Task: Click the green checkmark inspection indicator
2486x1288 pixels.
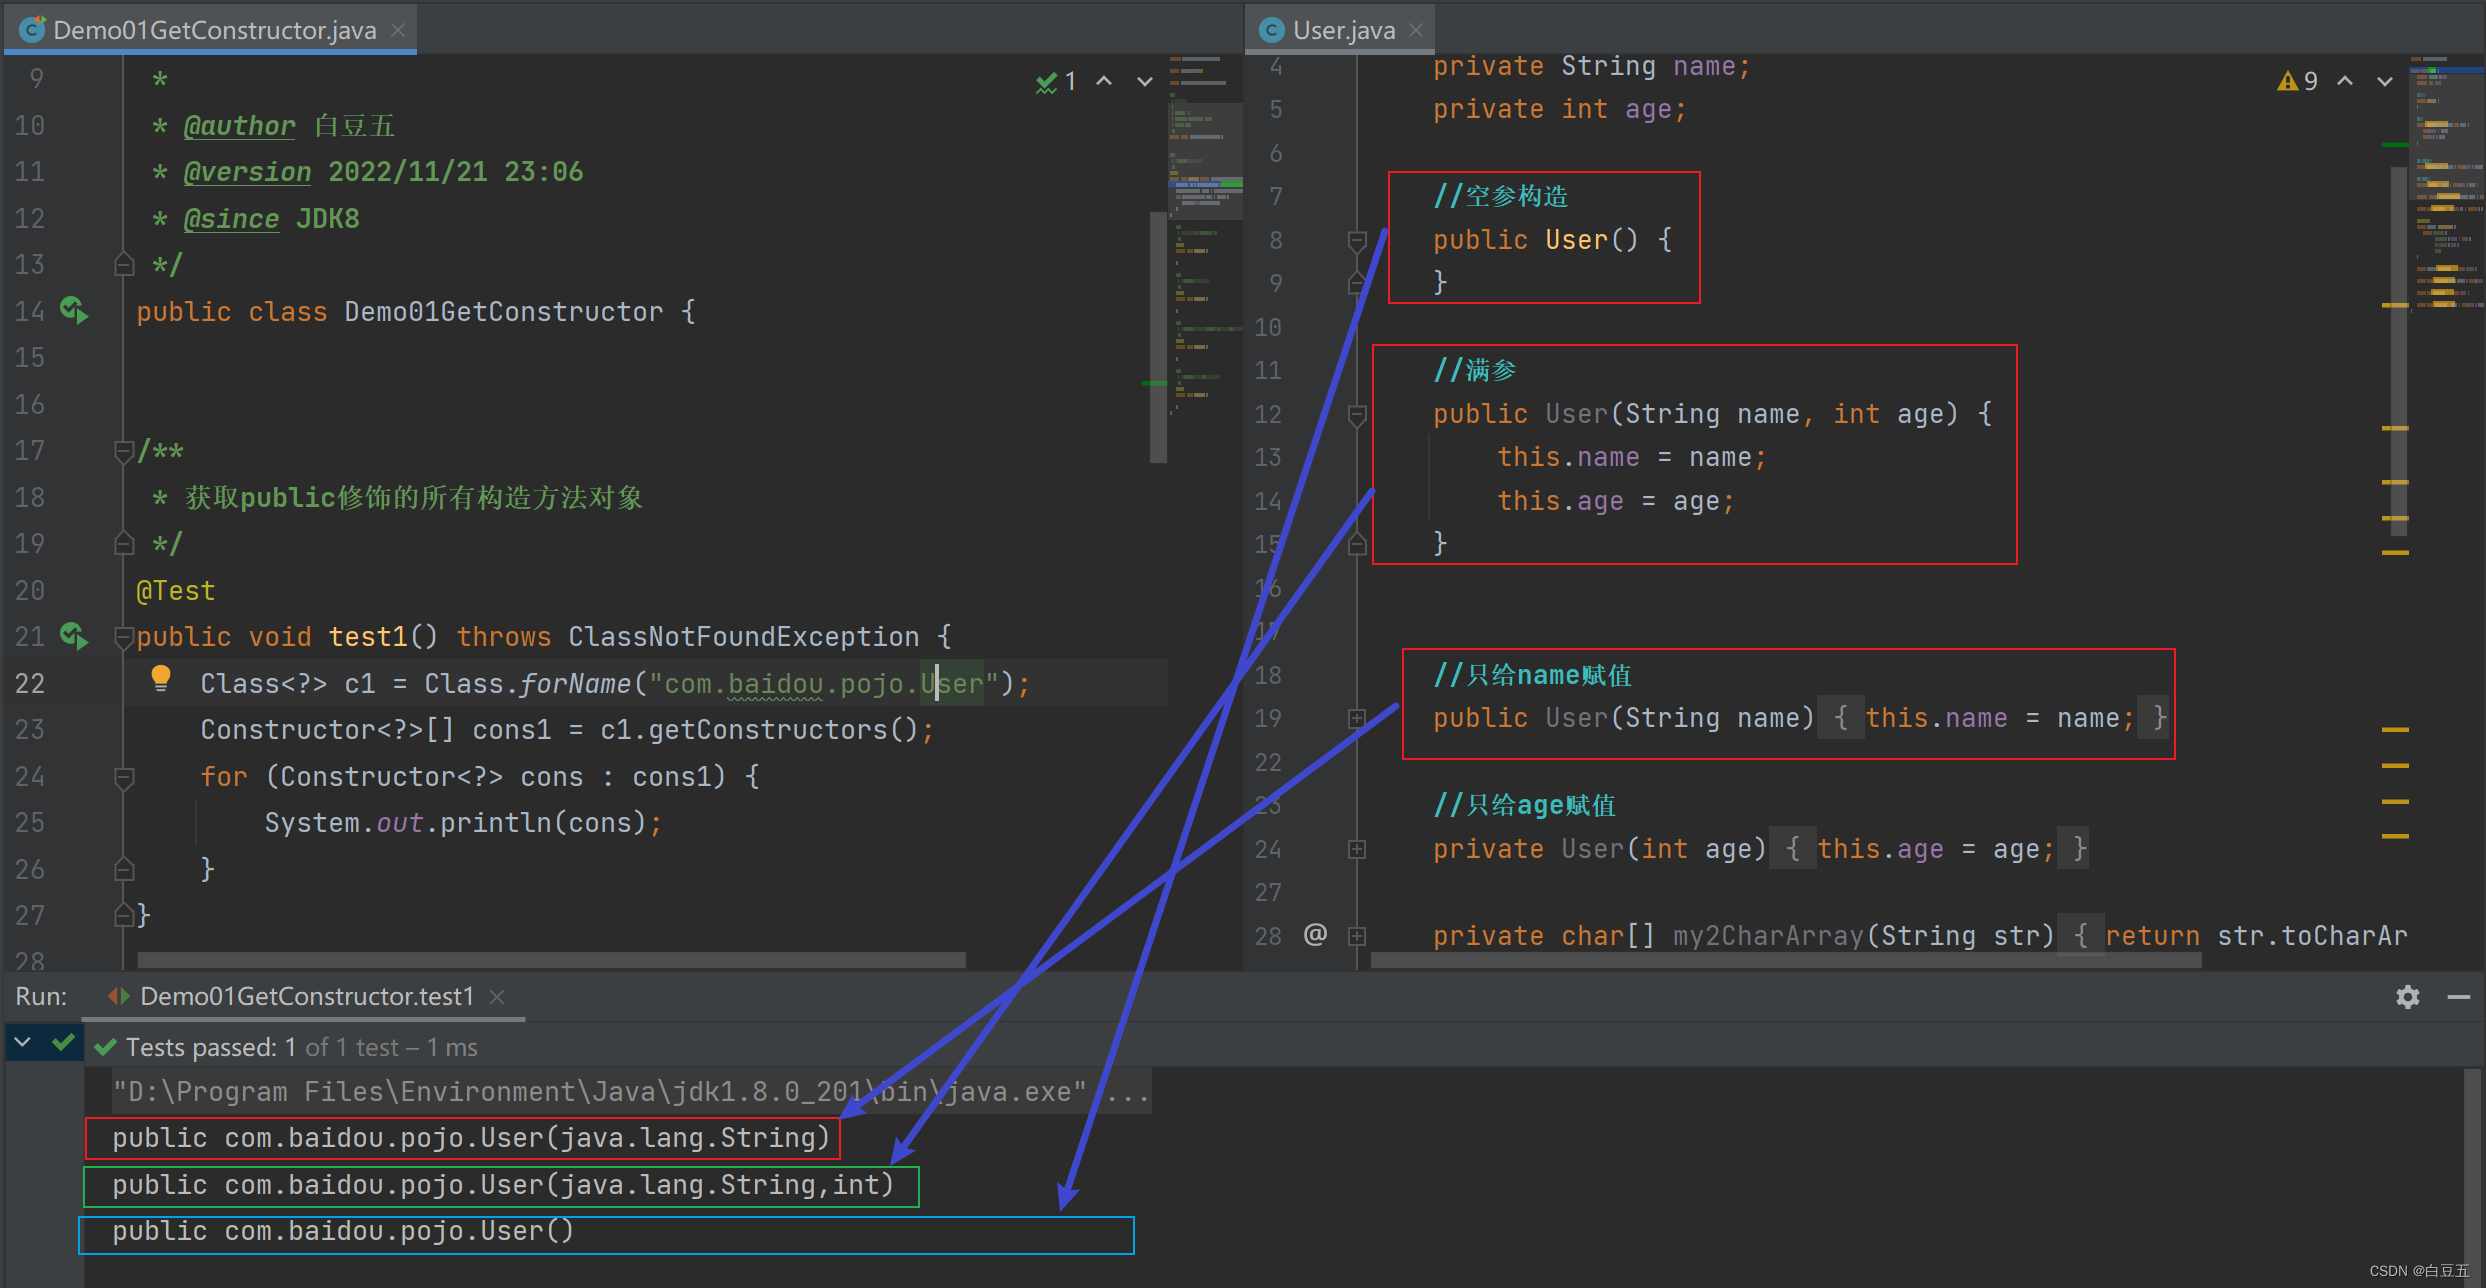Action: (1056, 82)
